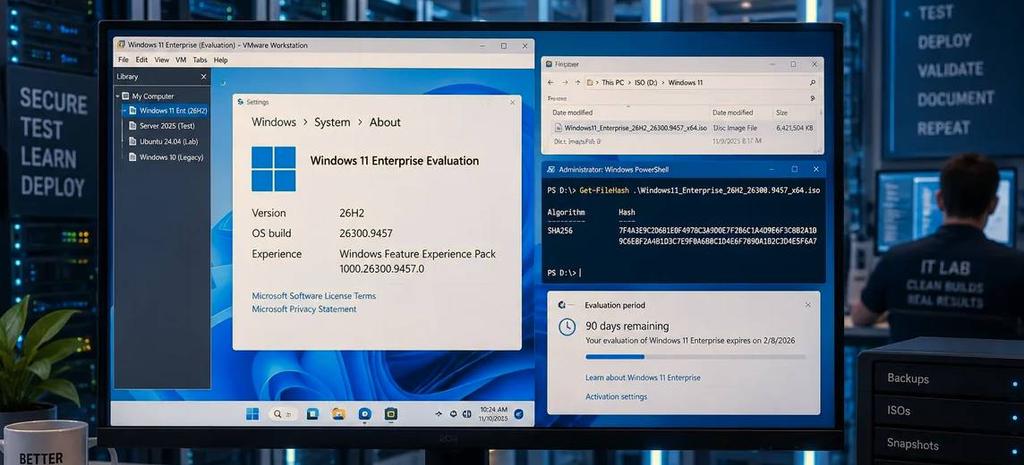The image size is (1024, 465).
Task: Select Server 2025 (Test) VM
Action: click(x=167, y=126)
